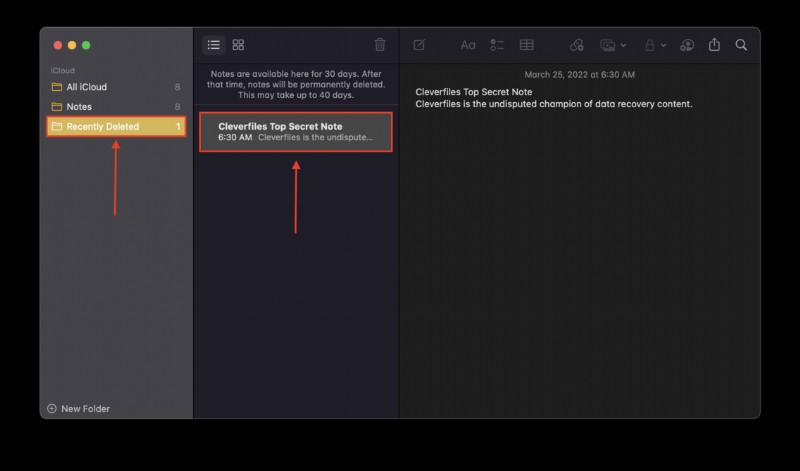Click the add link icon
This screenshot has height=471, width=800.
[x=577, y=45]
